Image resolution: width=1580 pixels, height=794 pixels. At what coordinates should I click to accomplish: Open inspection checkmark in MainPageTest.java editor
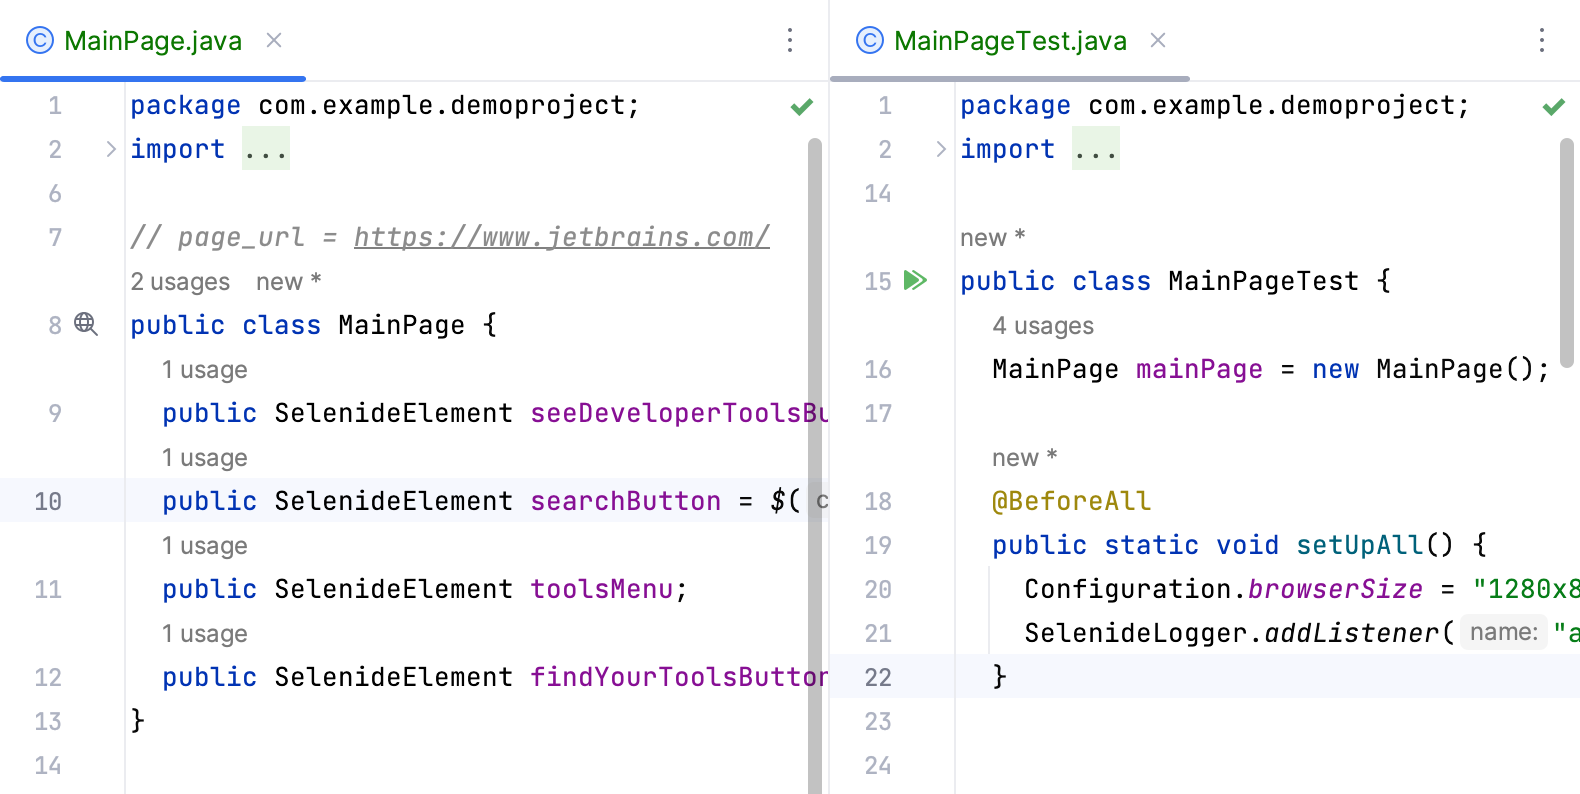[x=1553, y=106]
